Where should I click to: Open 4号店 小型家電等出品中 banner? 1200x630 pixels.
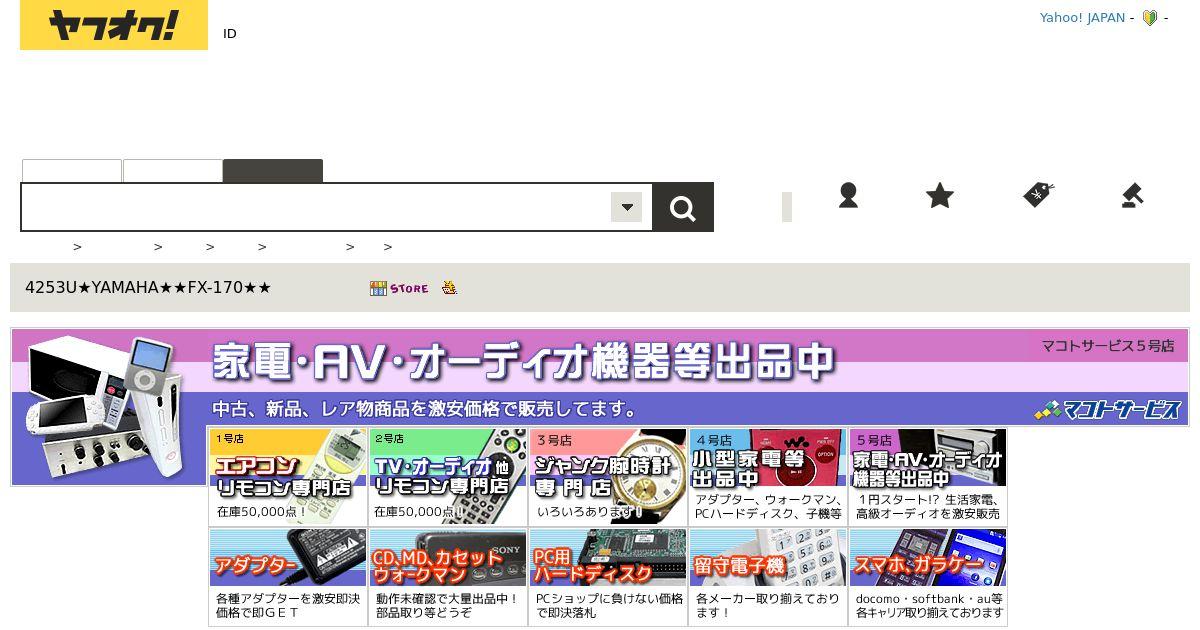tap(768, 477)
